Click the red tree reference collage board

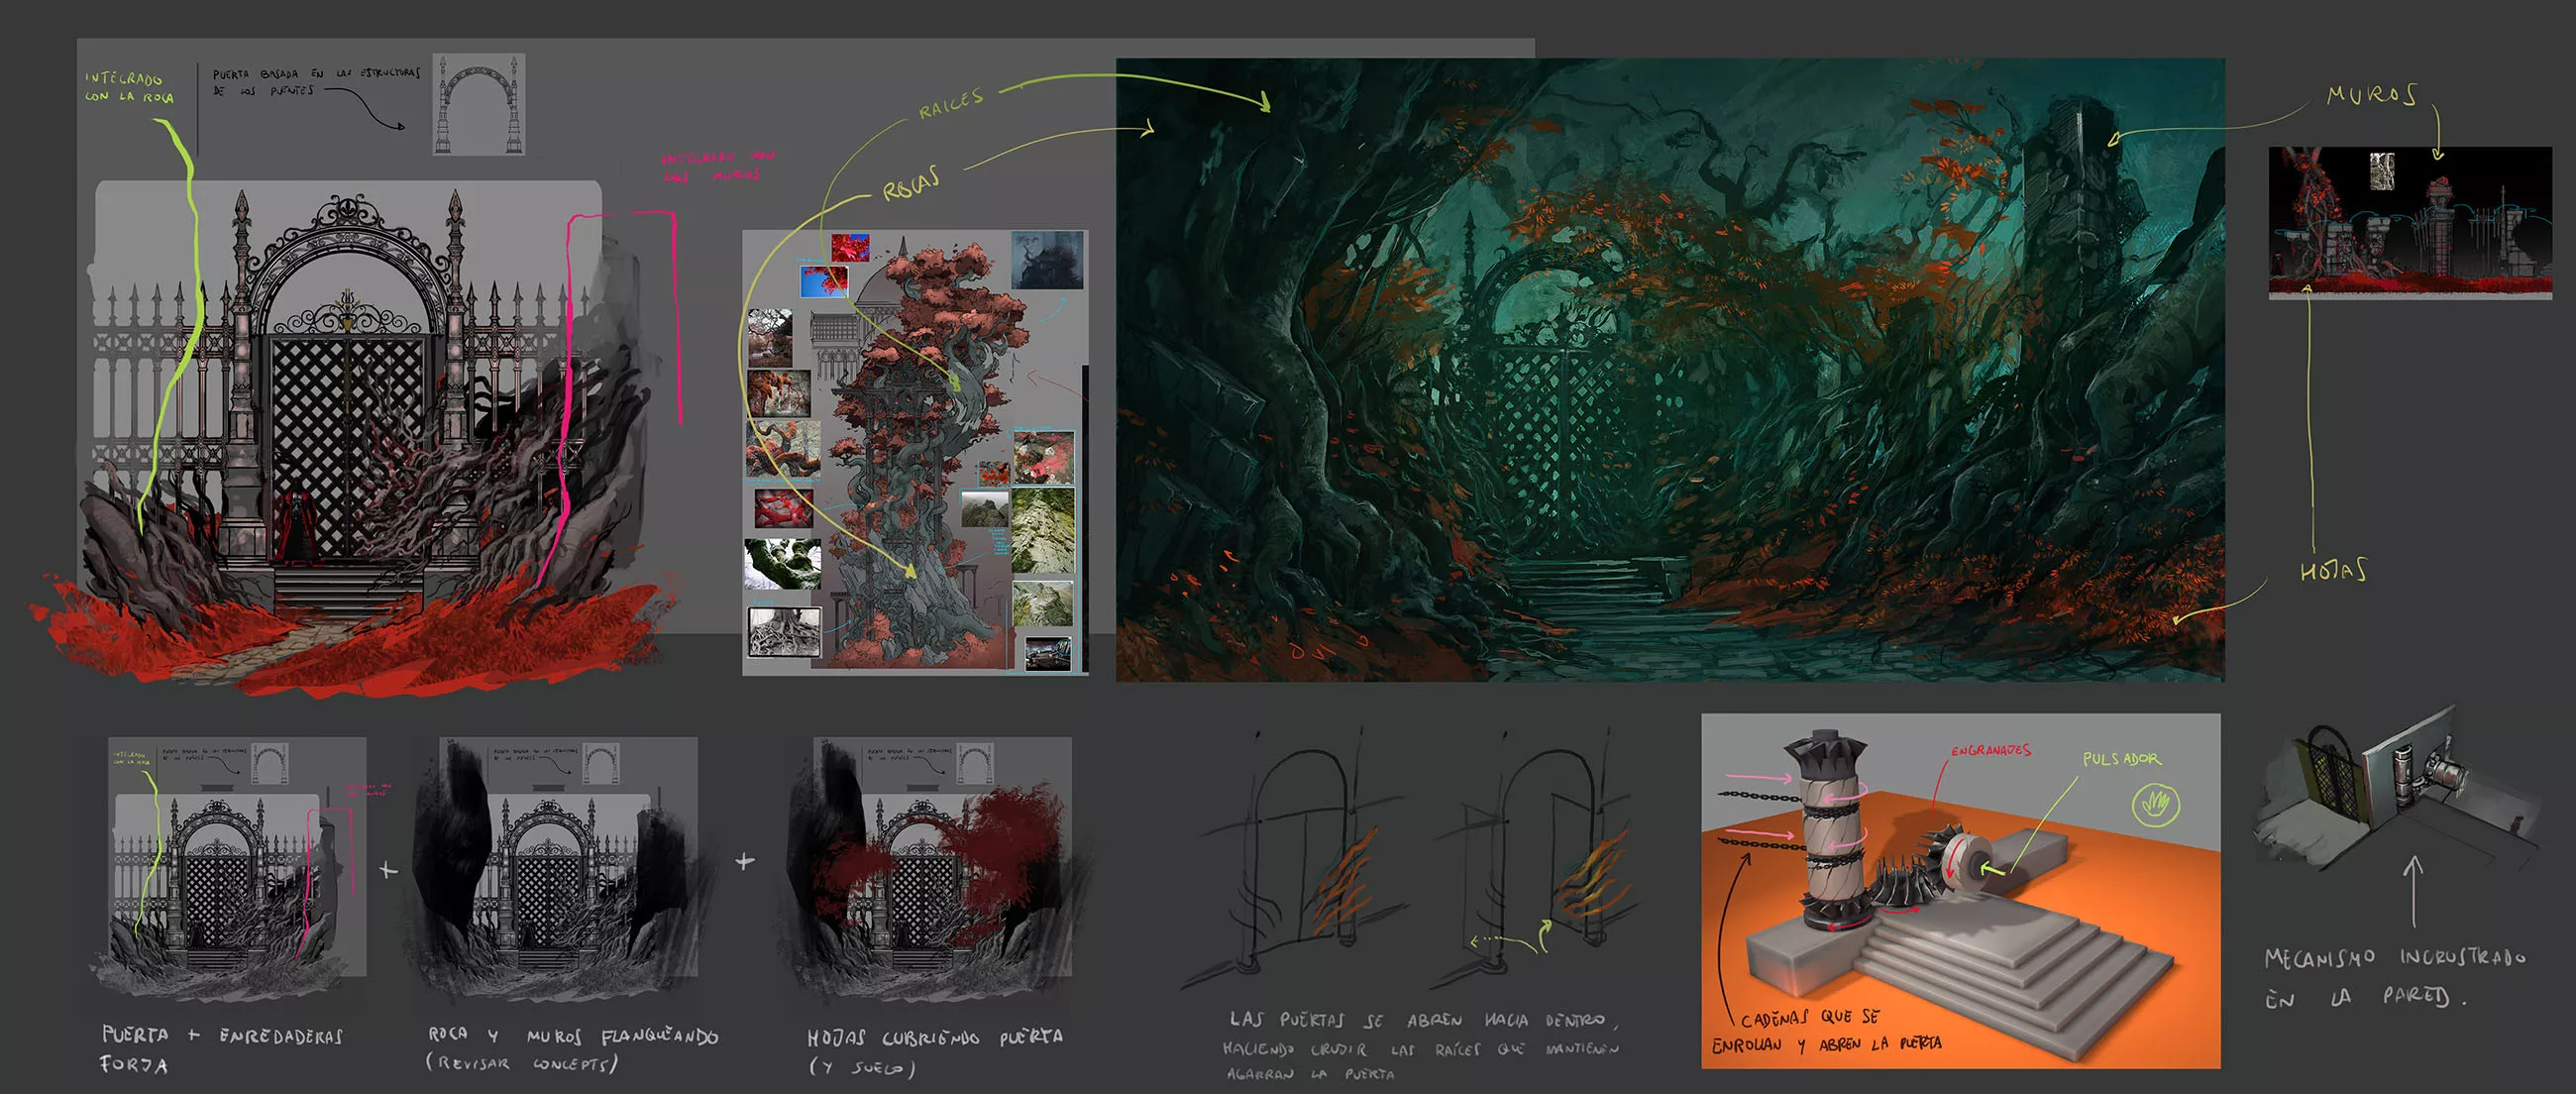pos(914,452)
